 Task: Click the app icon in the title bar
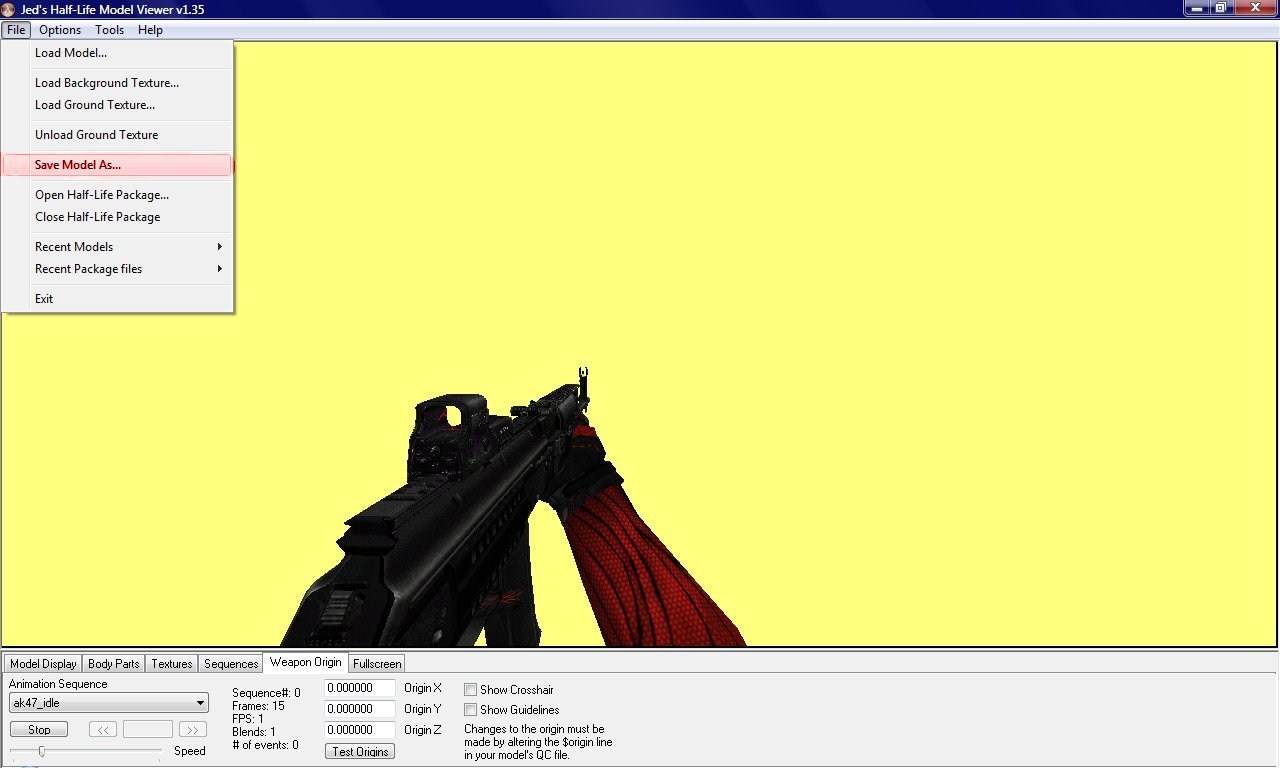point(8,9)
